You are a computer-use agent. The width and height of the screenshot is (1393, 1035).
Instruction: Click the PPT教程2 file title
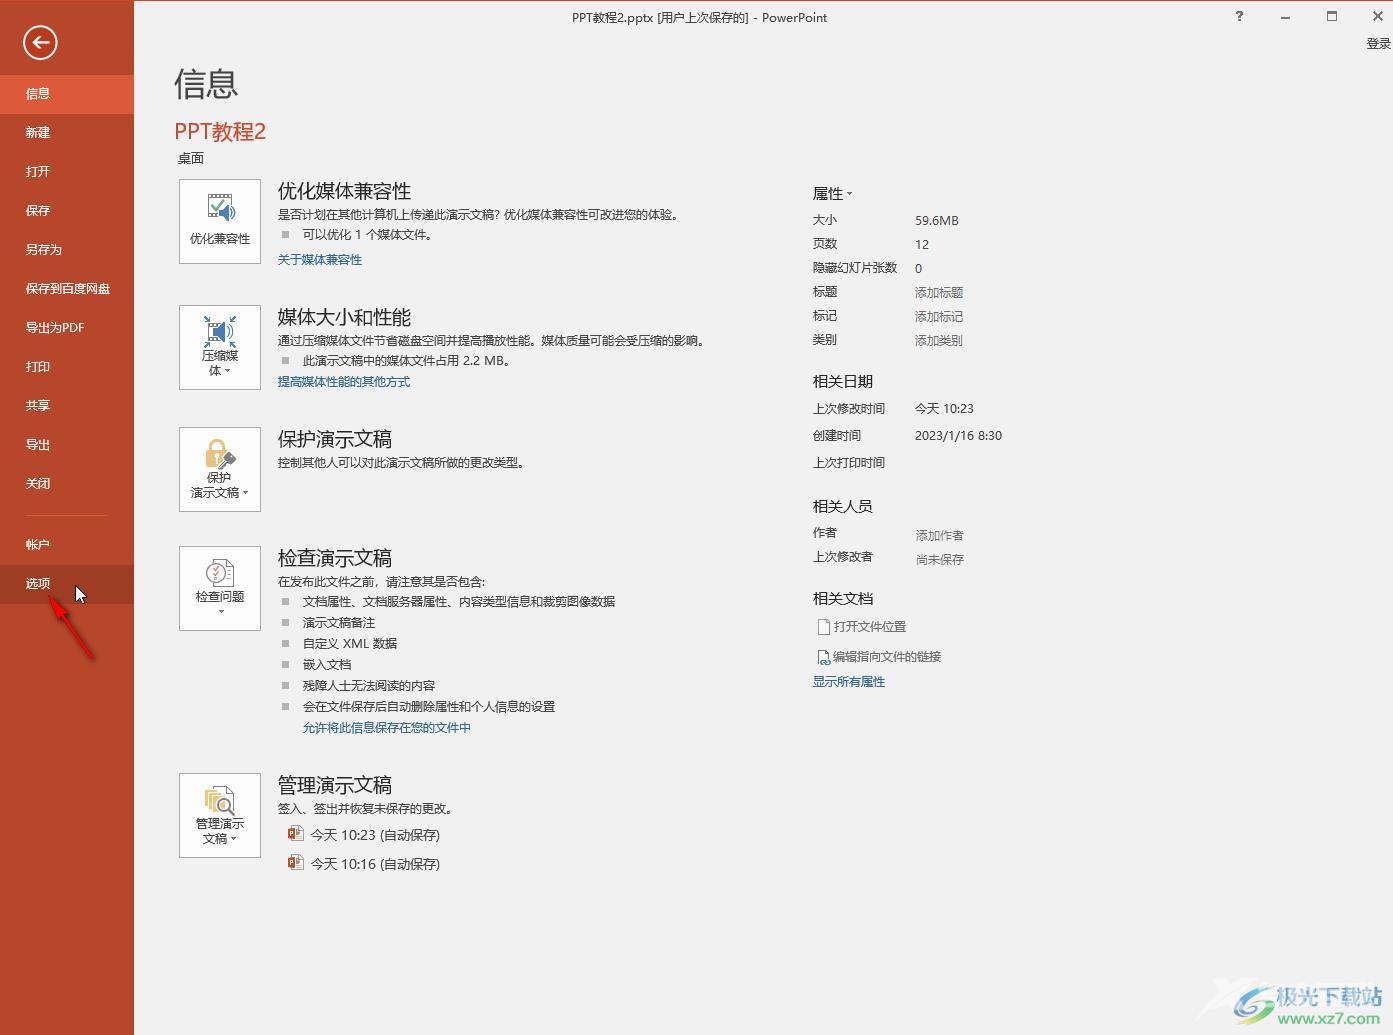[x=220, y=132]
